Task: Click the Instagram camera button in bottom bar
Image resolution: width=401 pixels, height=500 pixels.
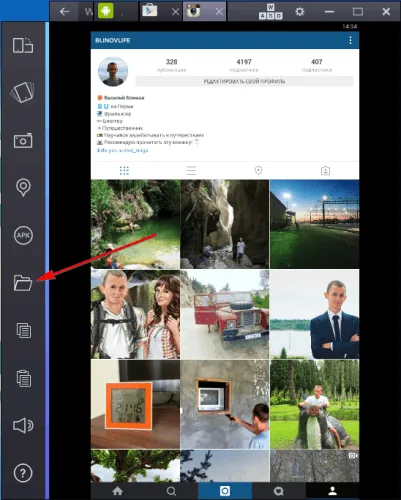Action: (225, 491)
